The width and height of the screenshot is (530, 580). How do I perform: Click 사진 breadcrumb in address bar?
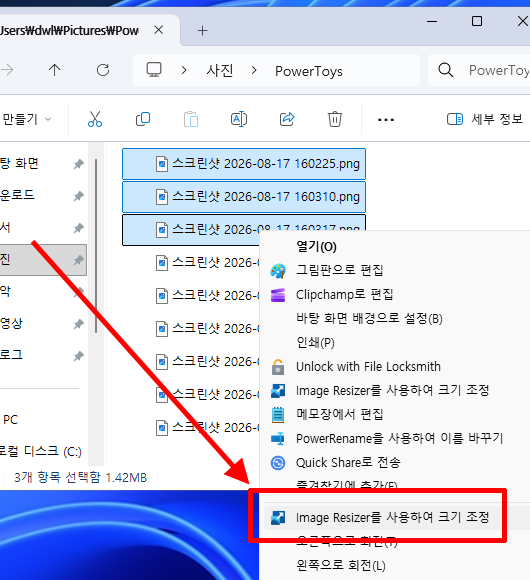[220, 70]
